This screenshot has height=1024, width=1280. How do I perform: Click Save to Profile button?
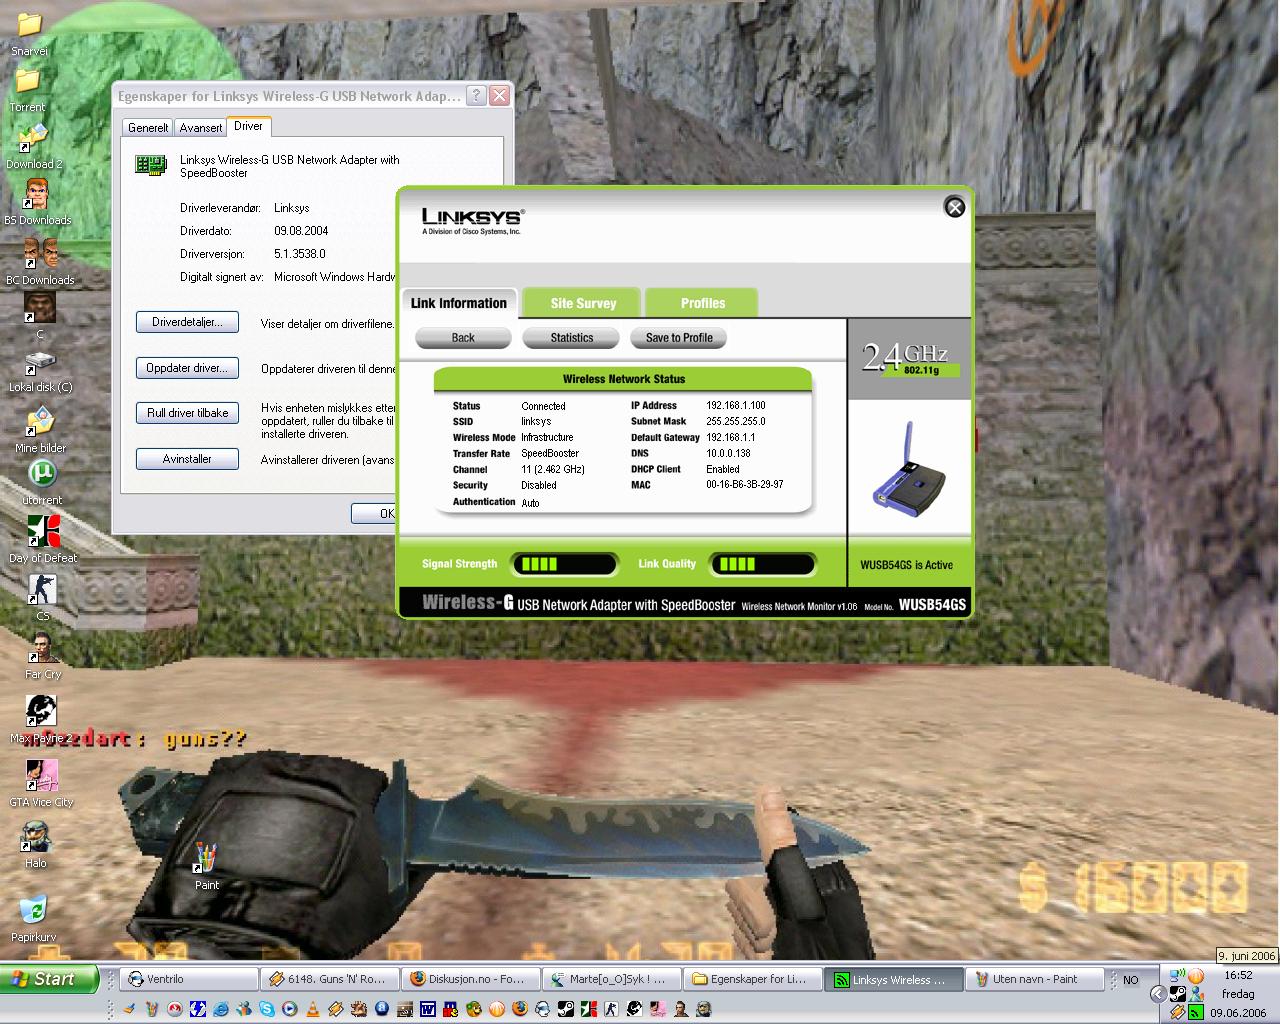(x=679, y=338)
